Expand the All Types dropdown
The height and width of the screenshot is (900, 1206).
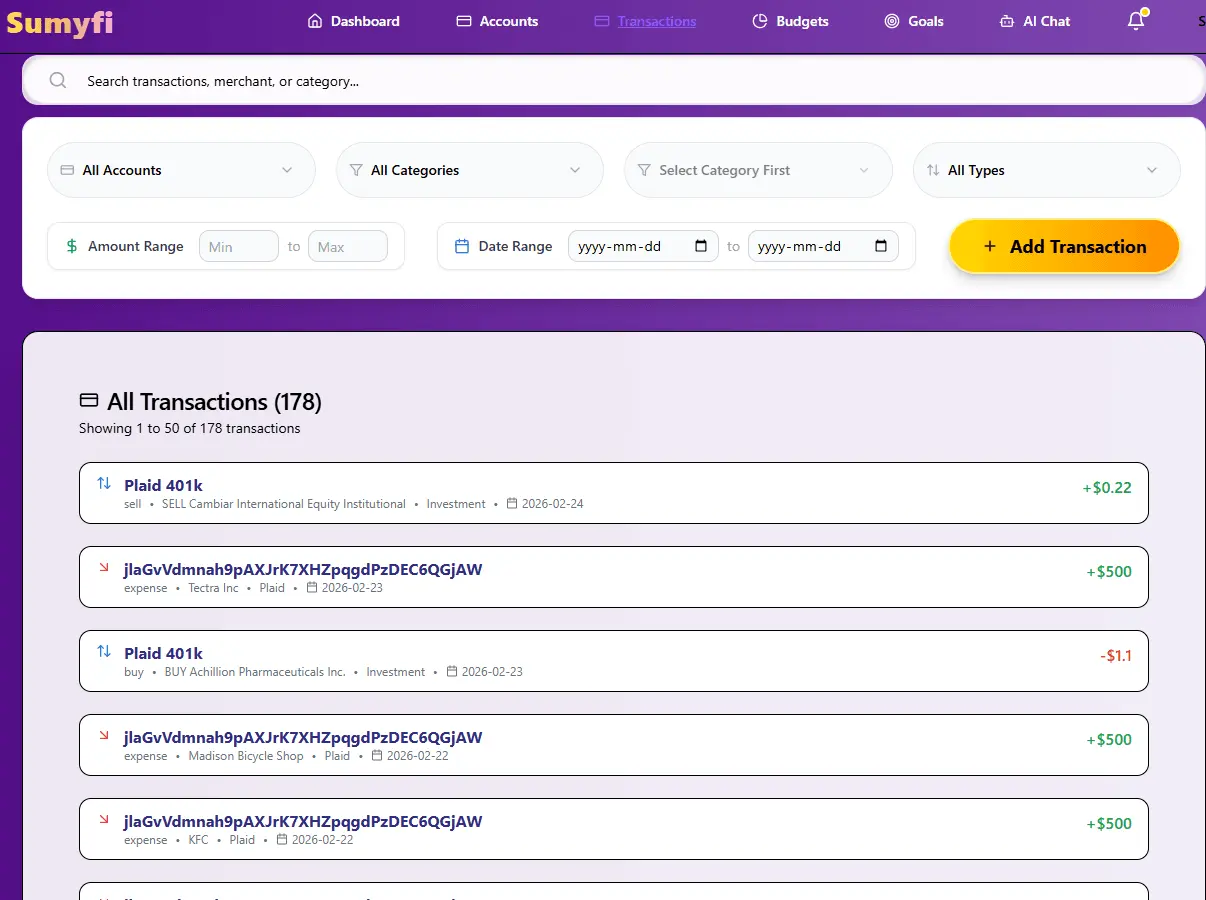coord(1047,170)
